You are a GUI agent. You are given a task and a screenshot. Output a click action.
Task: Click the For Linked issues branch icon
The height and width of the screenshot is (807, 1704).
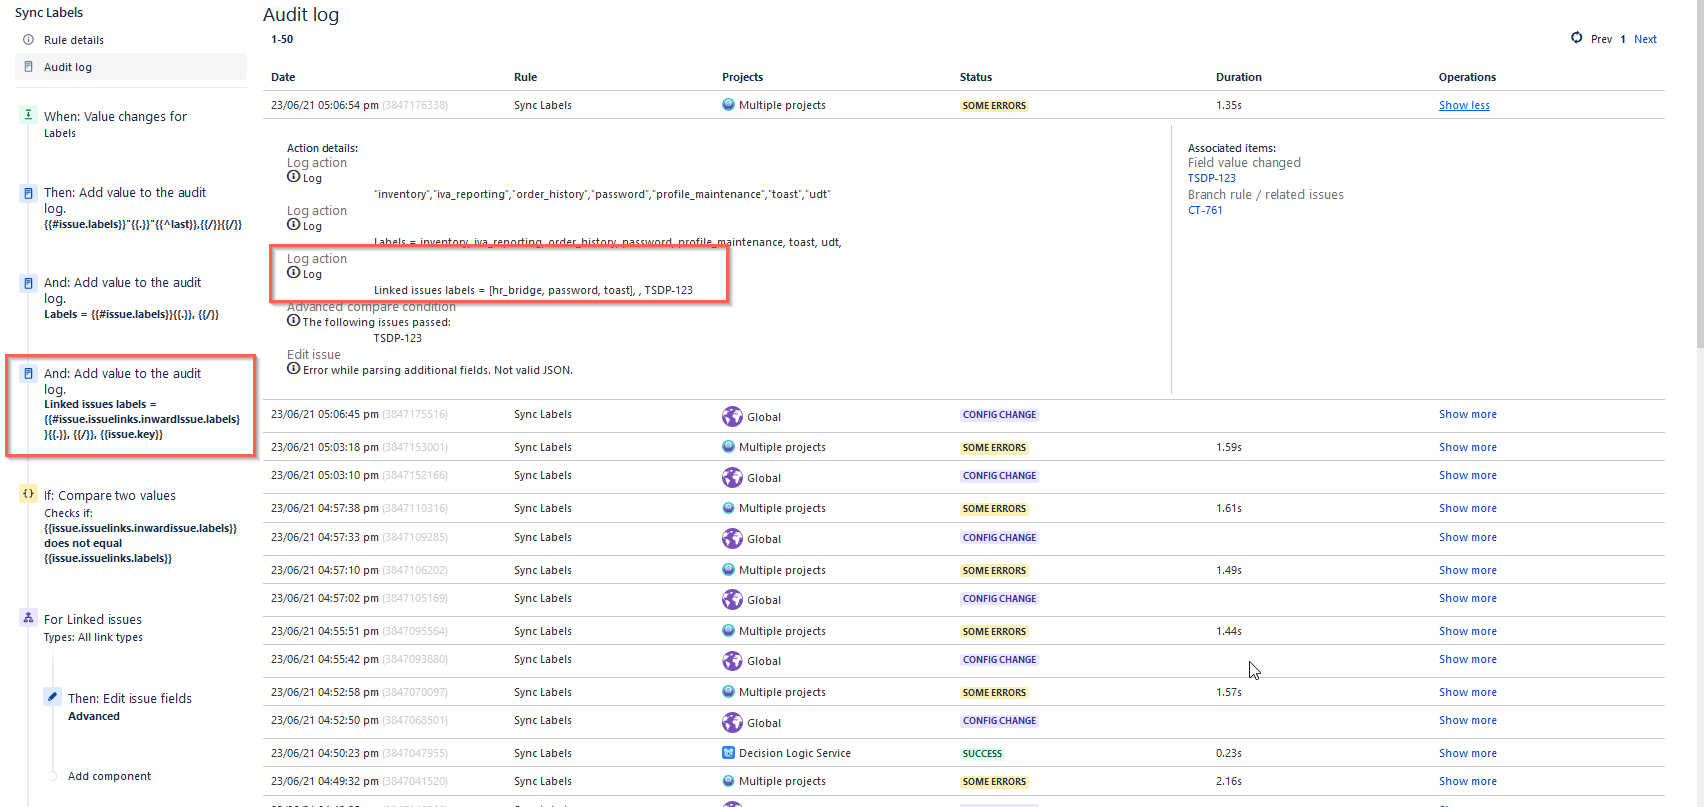click(x=28, y=617)
